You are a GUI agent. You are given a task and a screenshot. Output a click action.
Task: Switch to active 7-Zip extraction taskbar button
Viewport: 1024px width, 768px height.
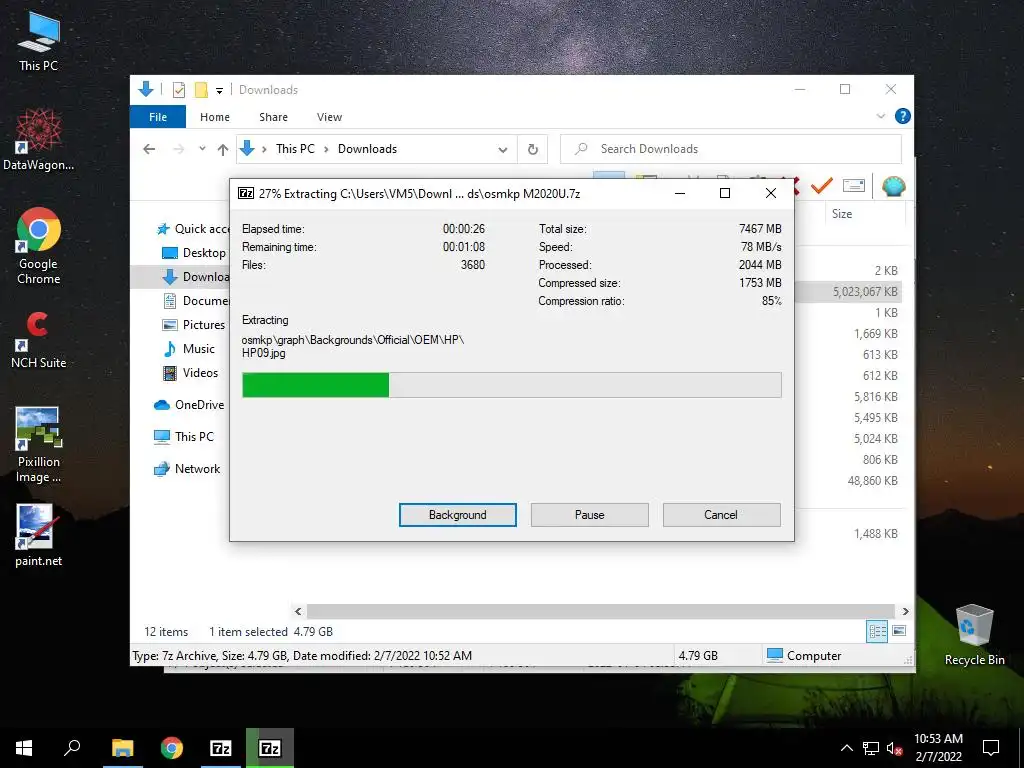pyautogui.click(x=270, y=748)
